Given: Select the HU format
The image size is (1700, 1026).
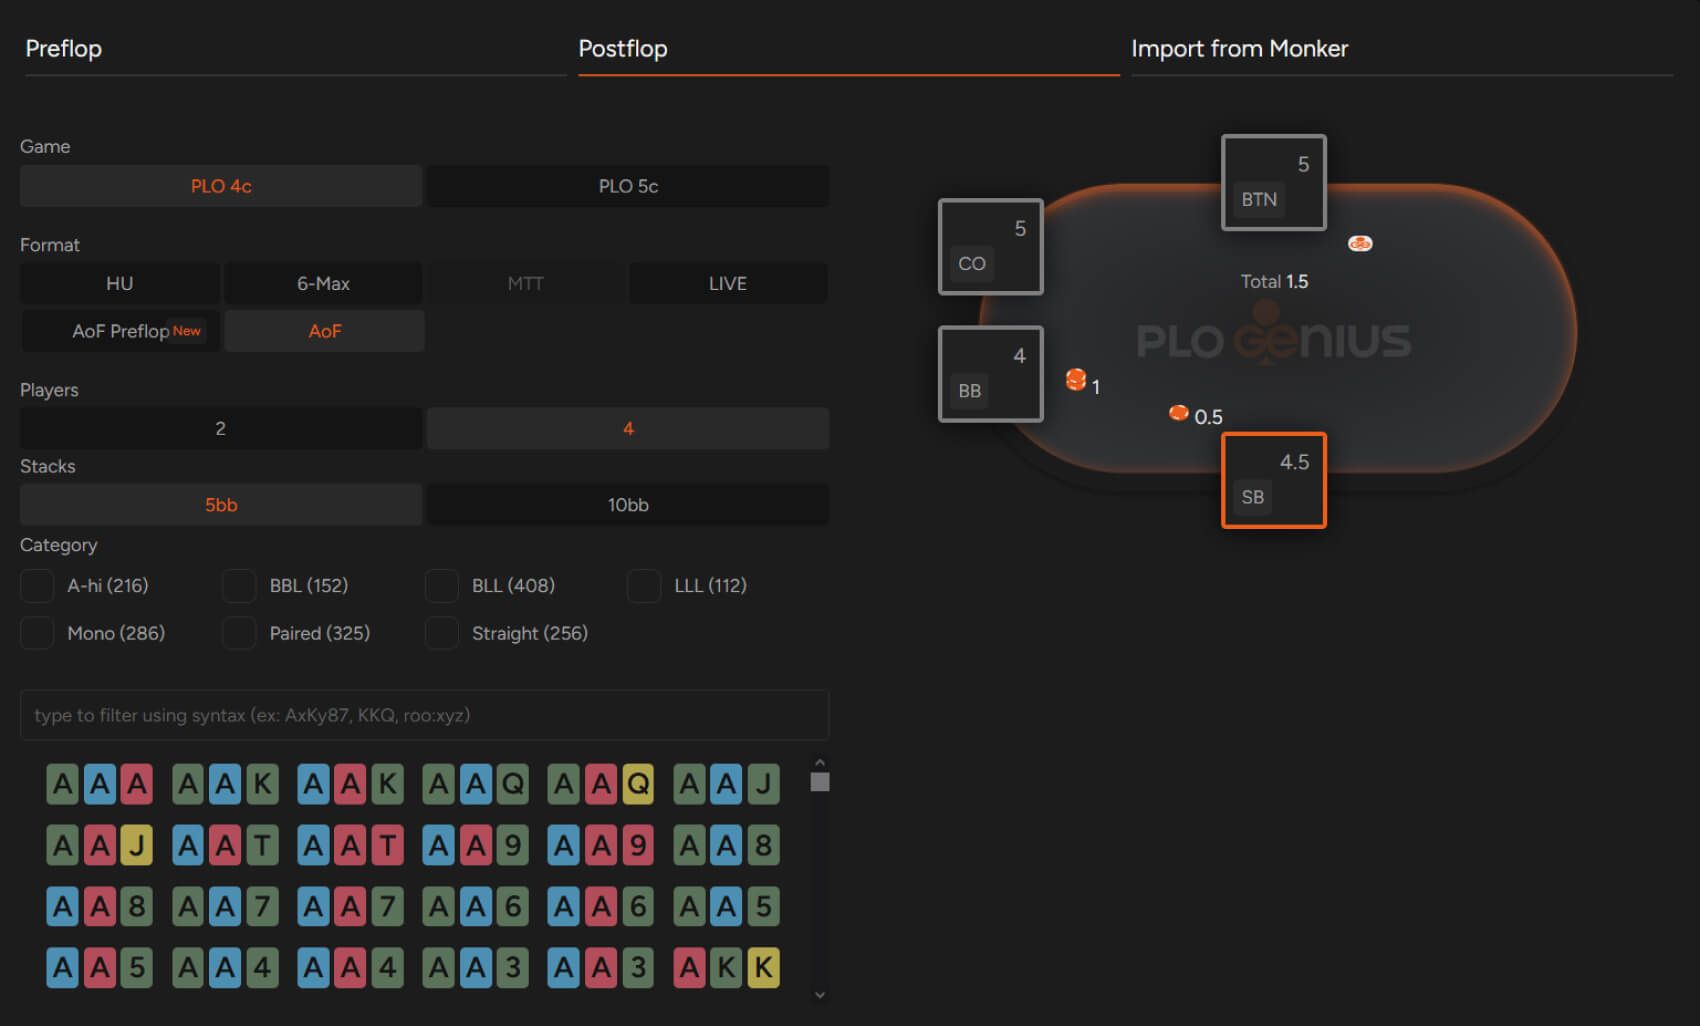Looking at the screenshot, I should [120, 283].
